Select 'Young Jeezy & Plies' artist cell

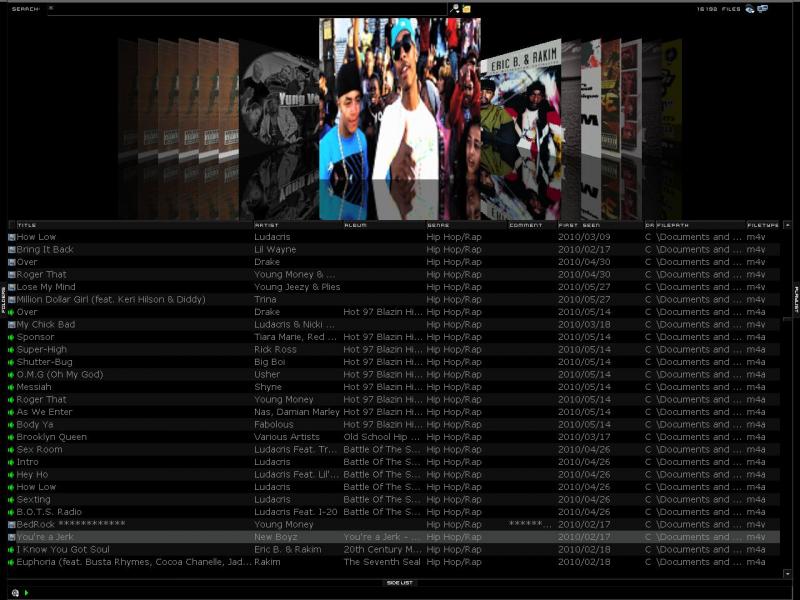coord(297,287)
